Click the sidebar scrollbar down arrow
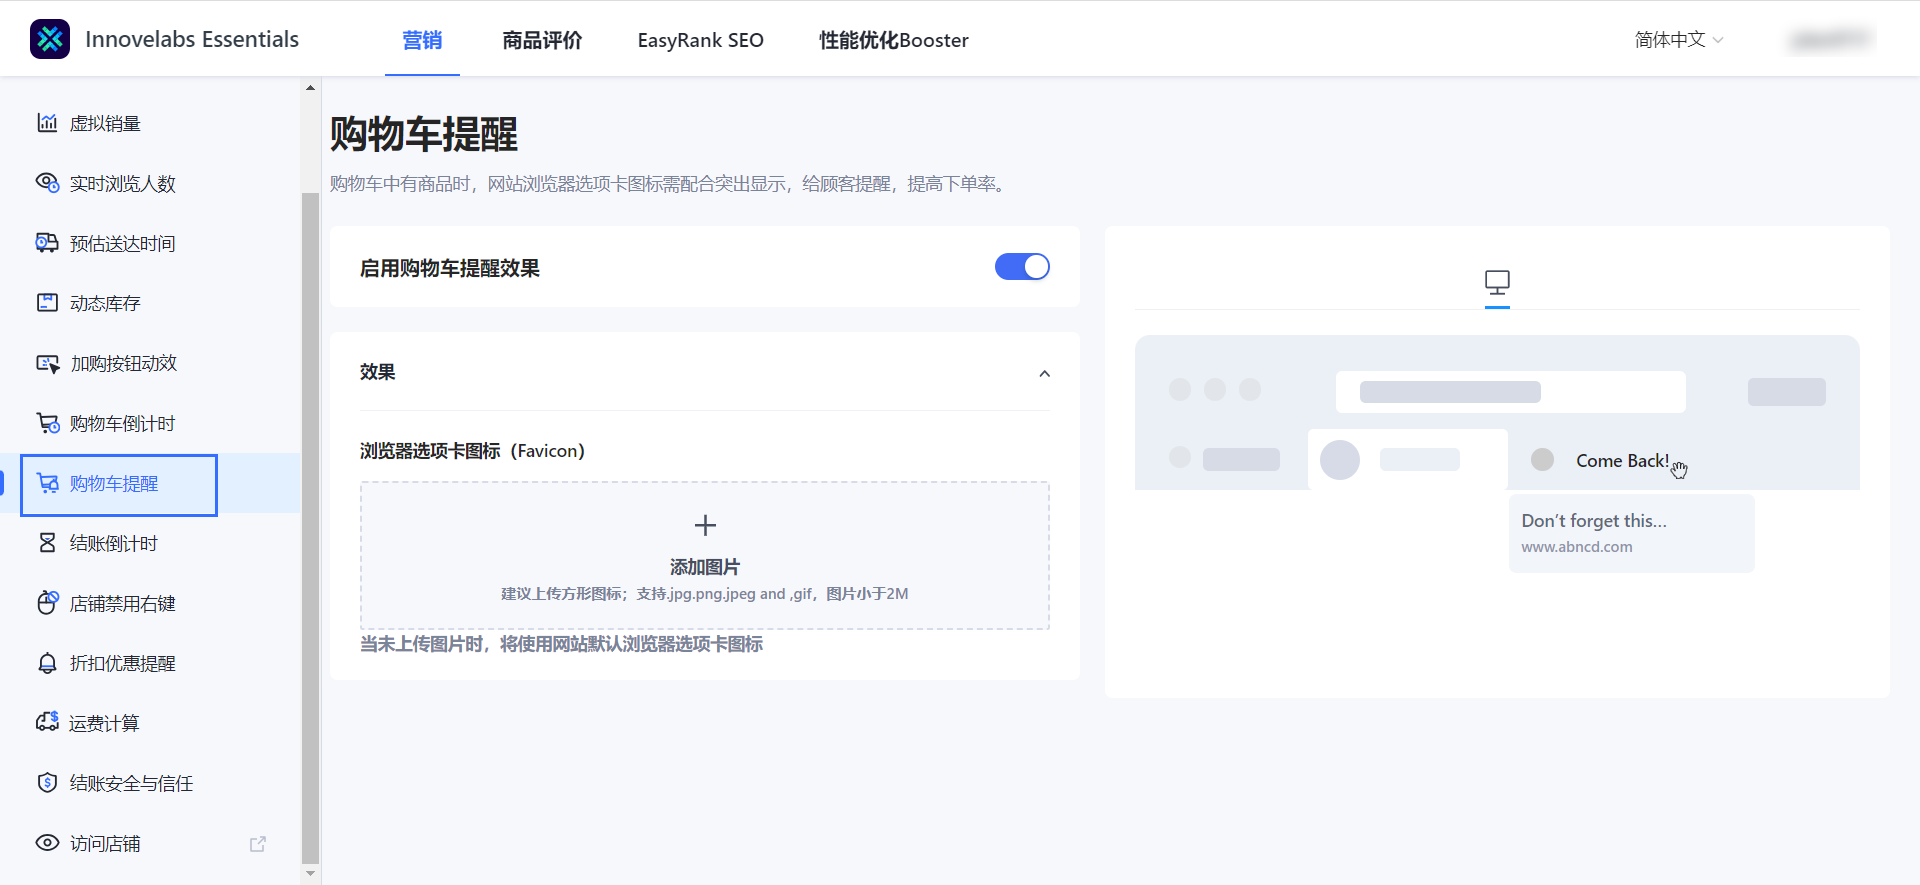 click(310, 873)
